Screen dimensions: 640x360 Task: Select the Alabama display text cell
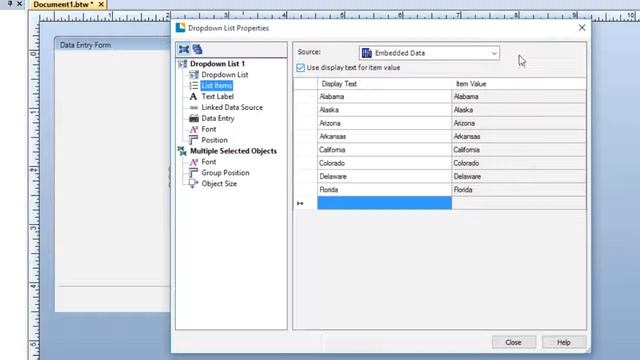[384, 97]
